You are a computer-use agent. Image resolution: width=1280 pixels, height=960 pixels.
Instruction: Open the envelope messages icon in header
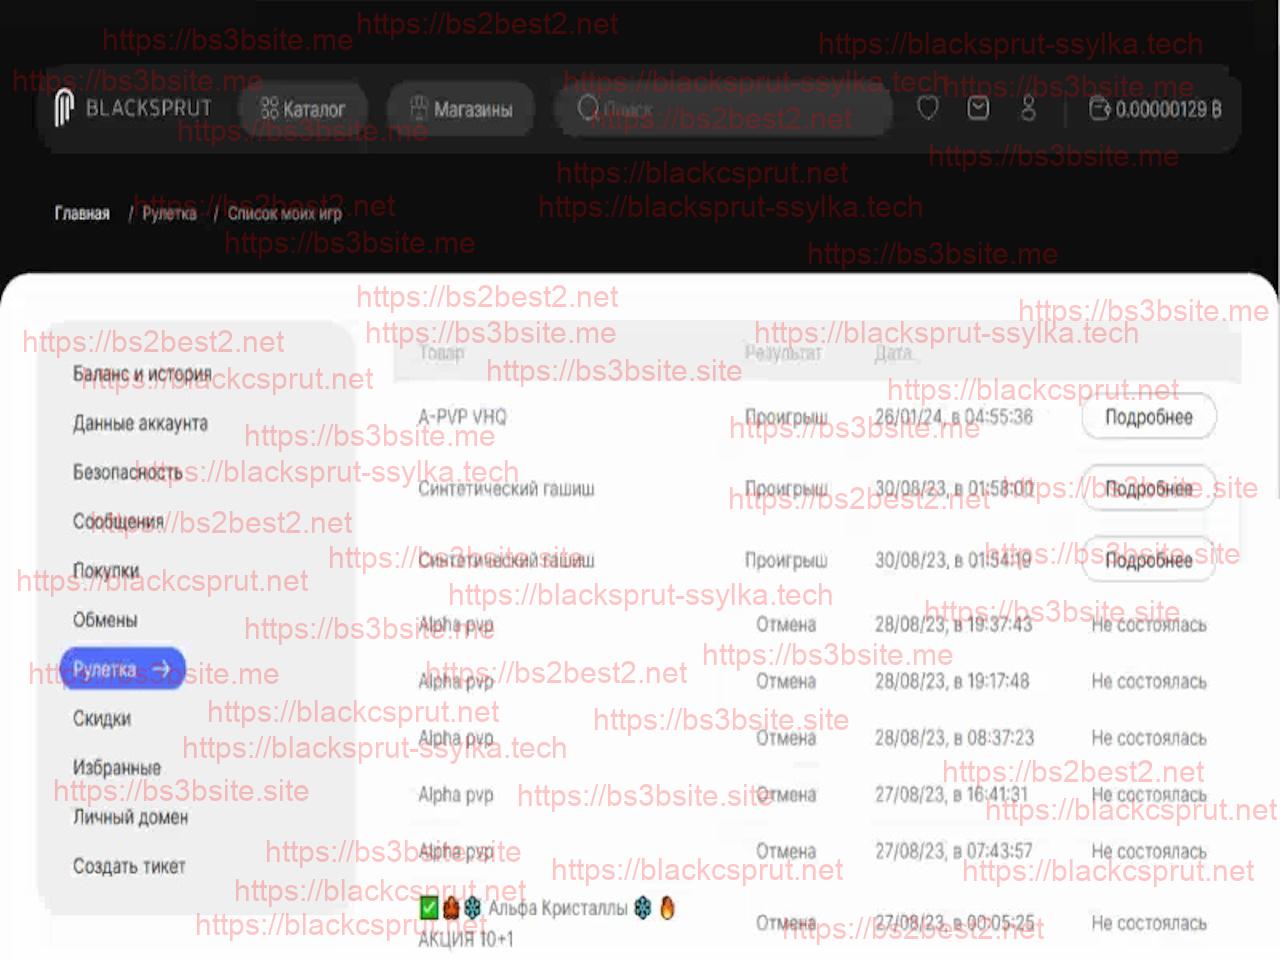tap(978, 108)
